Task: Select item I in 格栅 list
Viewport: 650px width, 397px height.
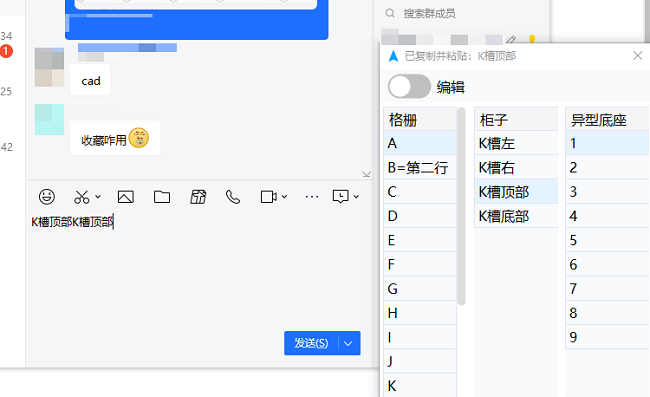Action: (x=420, y=337)
